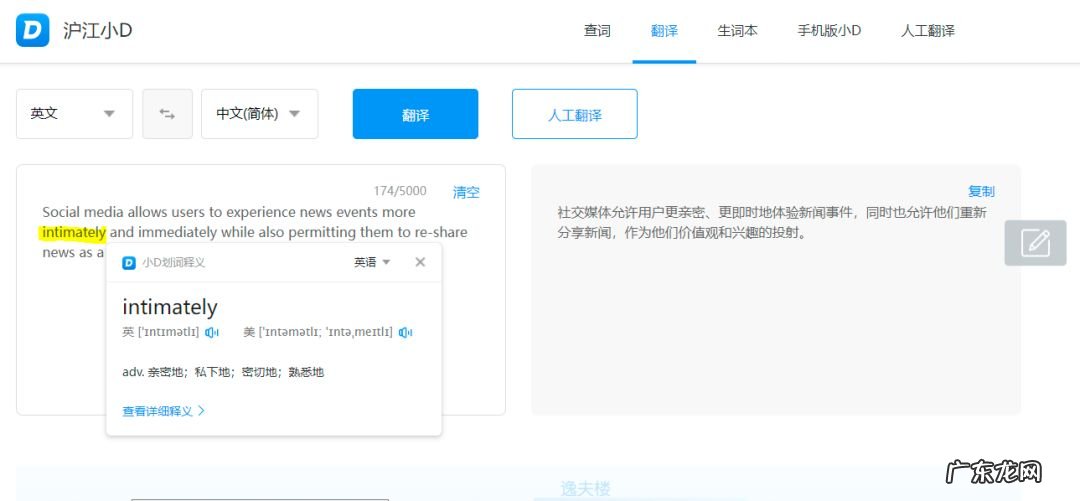Open the 生词本 tab

(737, 31)
